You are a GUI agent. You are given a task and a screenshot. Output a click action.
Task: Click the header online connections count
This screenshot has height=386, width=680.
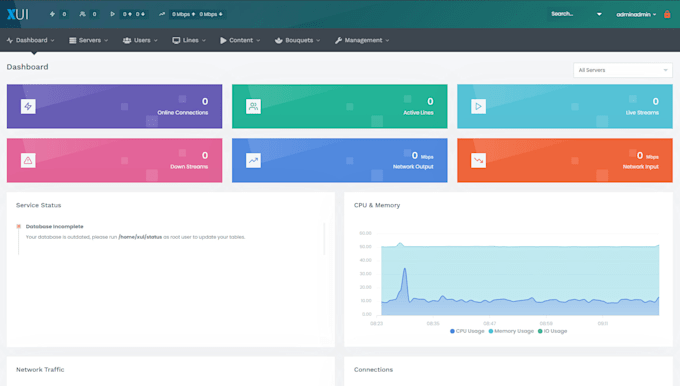point(64,14)
